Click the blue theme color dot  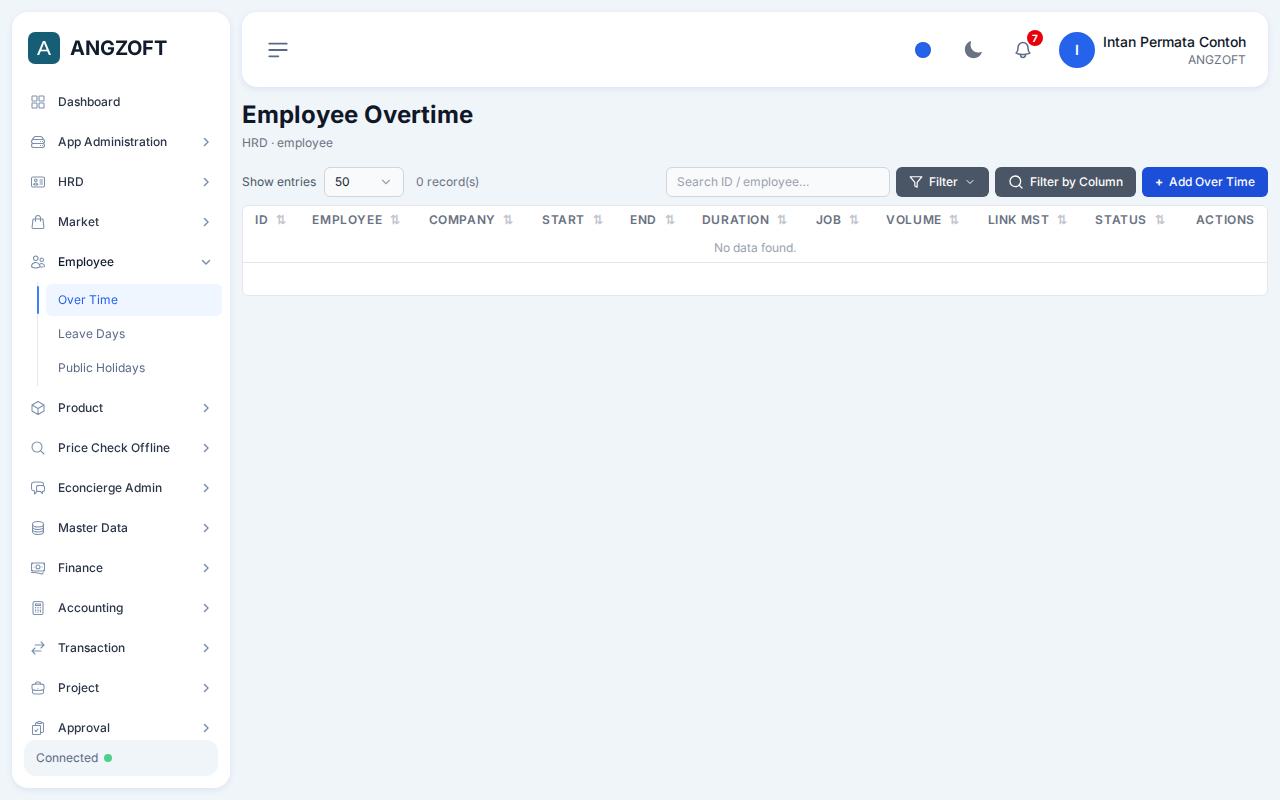[x=923, y=50]
